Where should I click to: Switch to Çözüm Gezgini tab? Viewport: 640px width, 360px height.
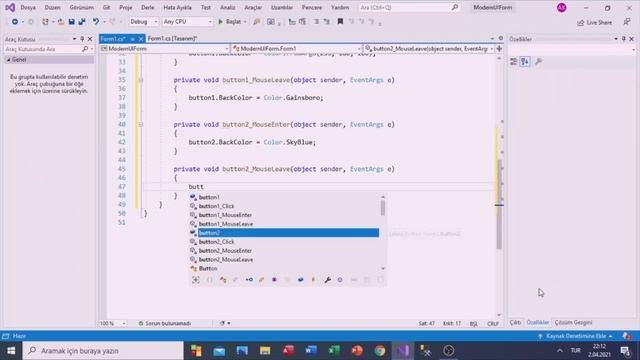pos(573,322)
